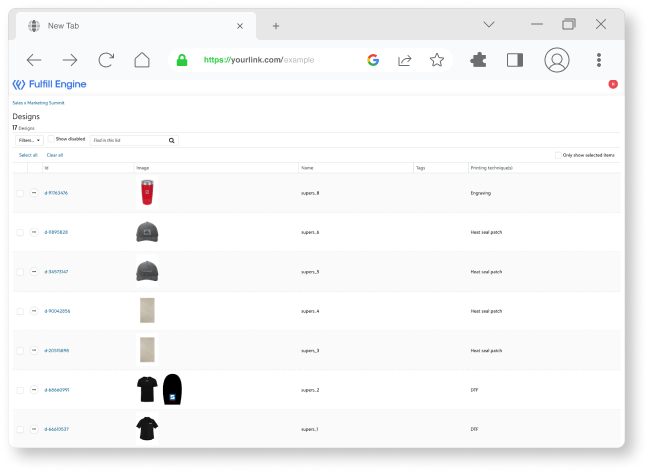Click the browser address bar URL
Screen dimensions: 649x472
[x=259, y=60]
